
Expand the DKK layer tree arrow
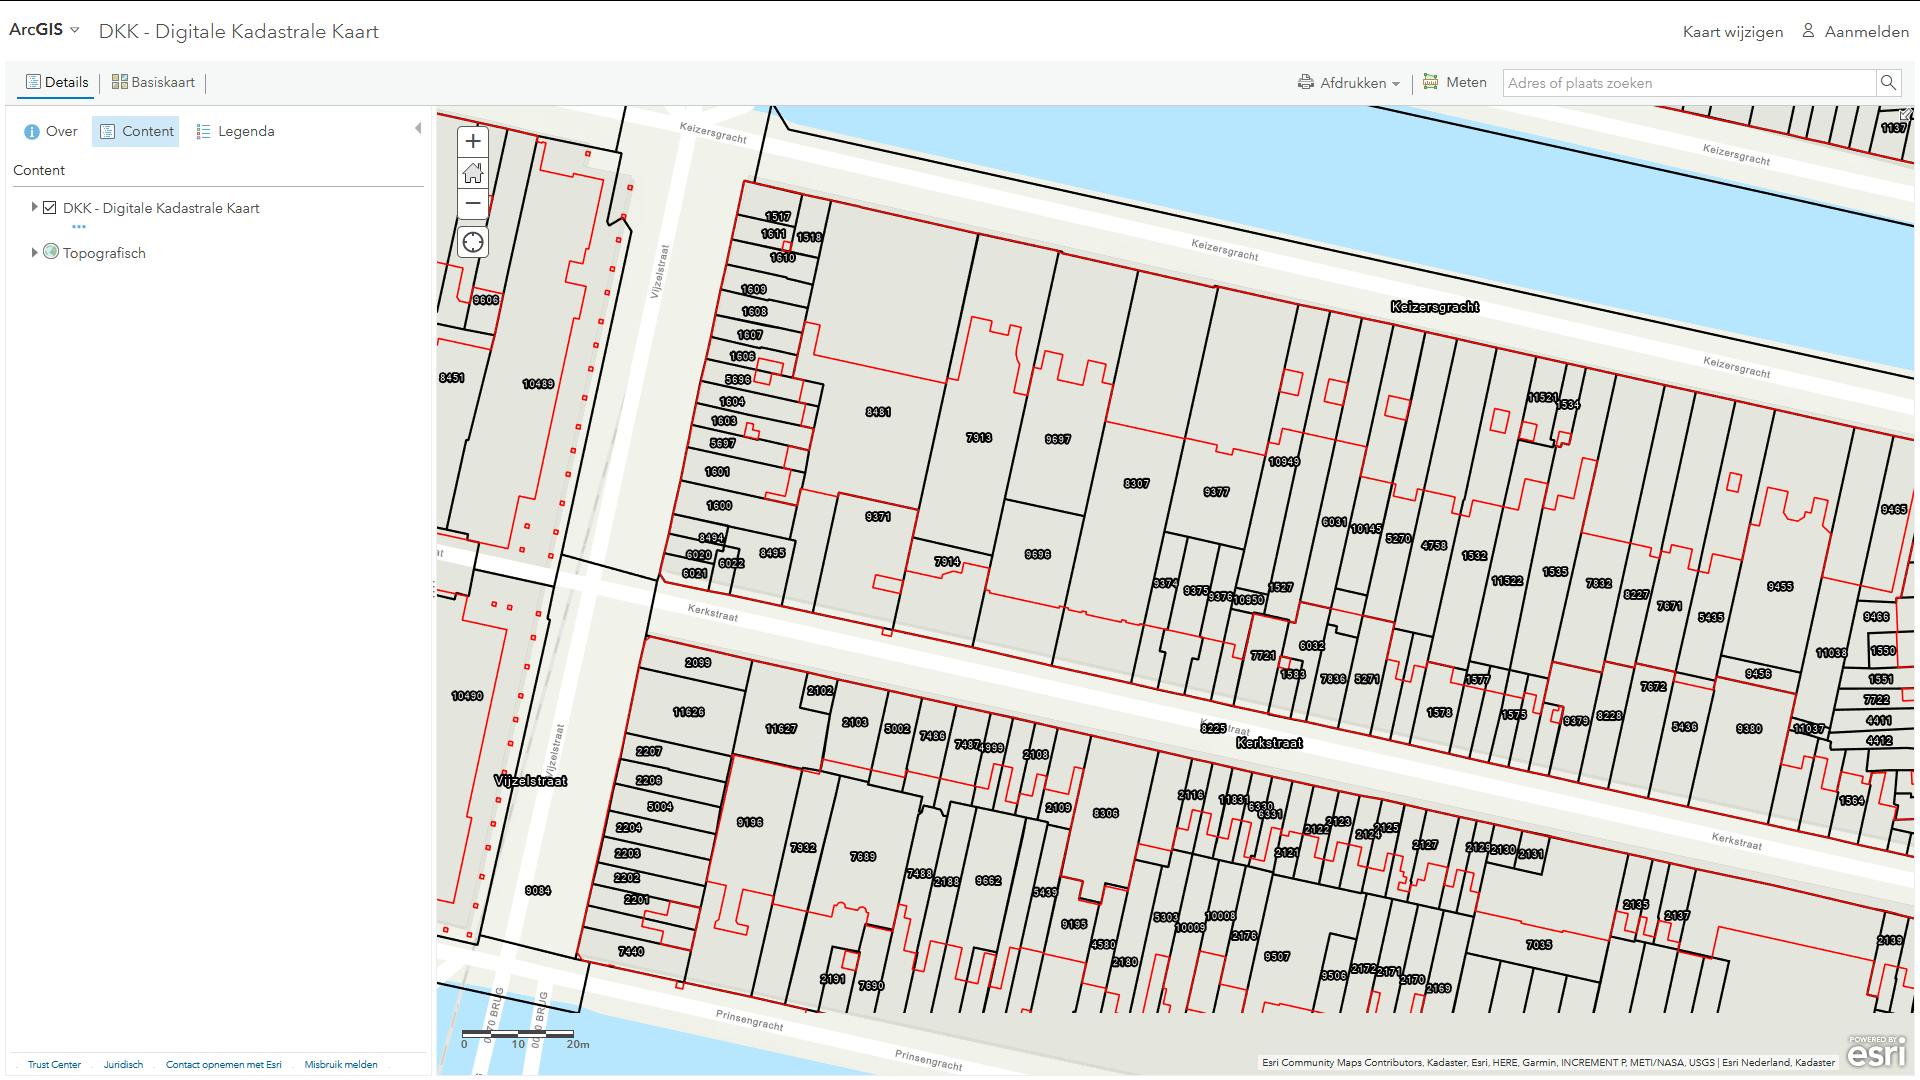(34, 207)
